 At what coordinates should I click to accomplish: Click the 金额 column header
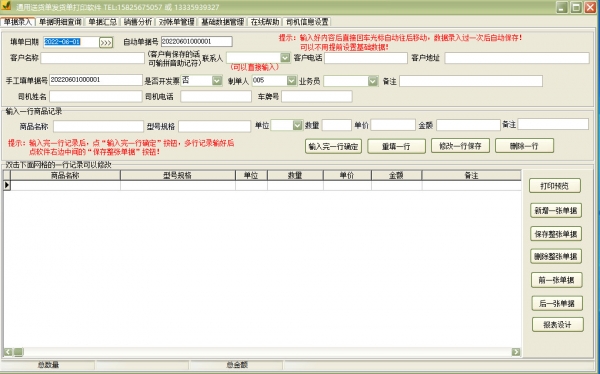coord(396,175)
